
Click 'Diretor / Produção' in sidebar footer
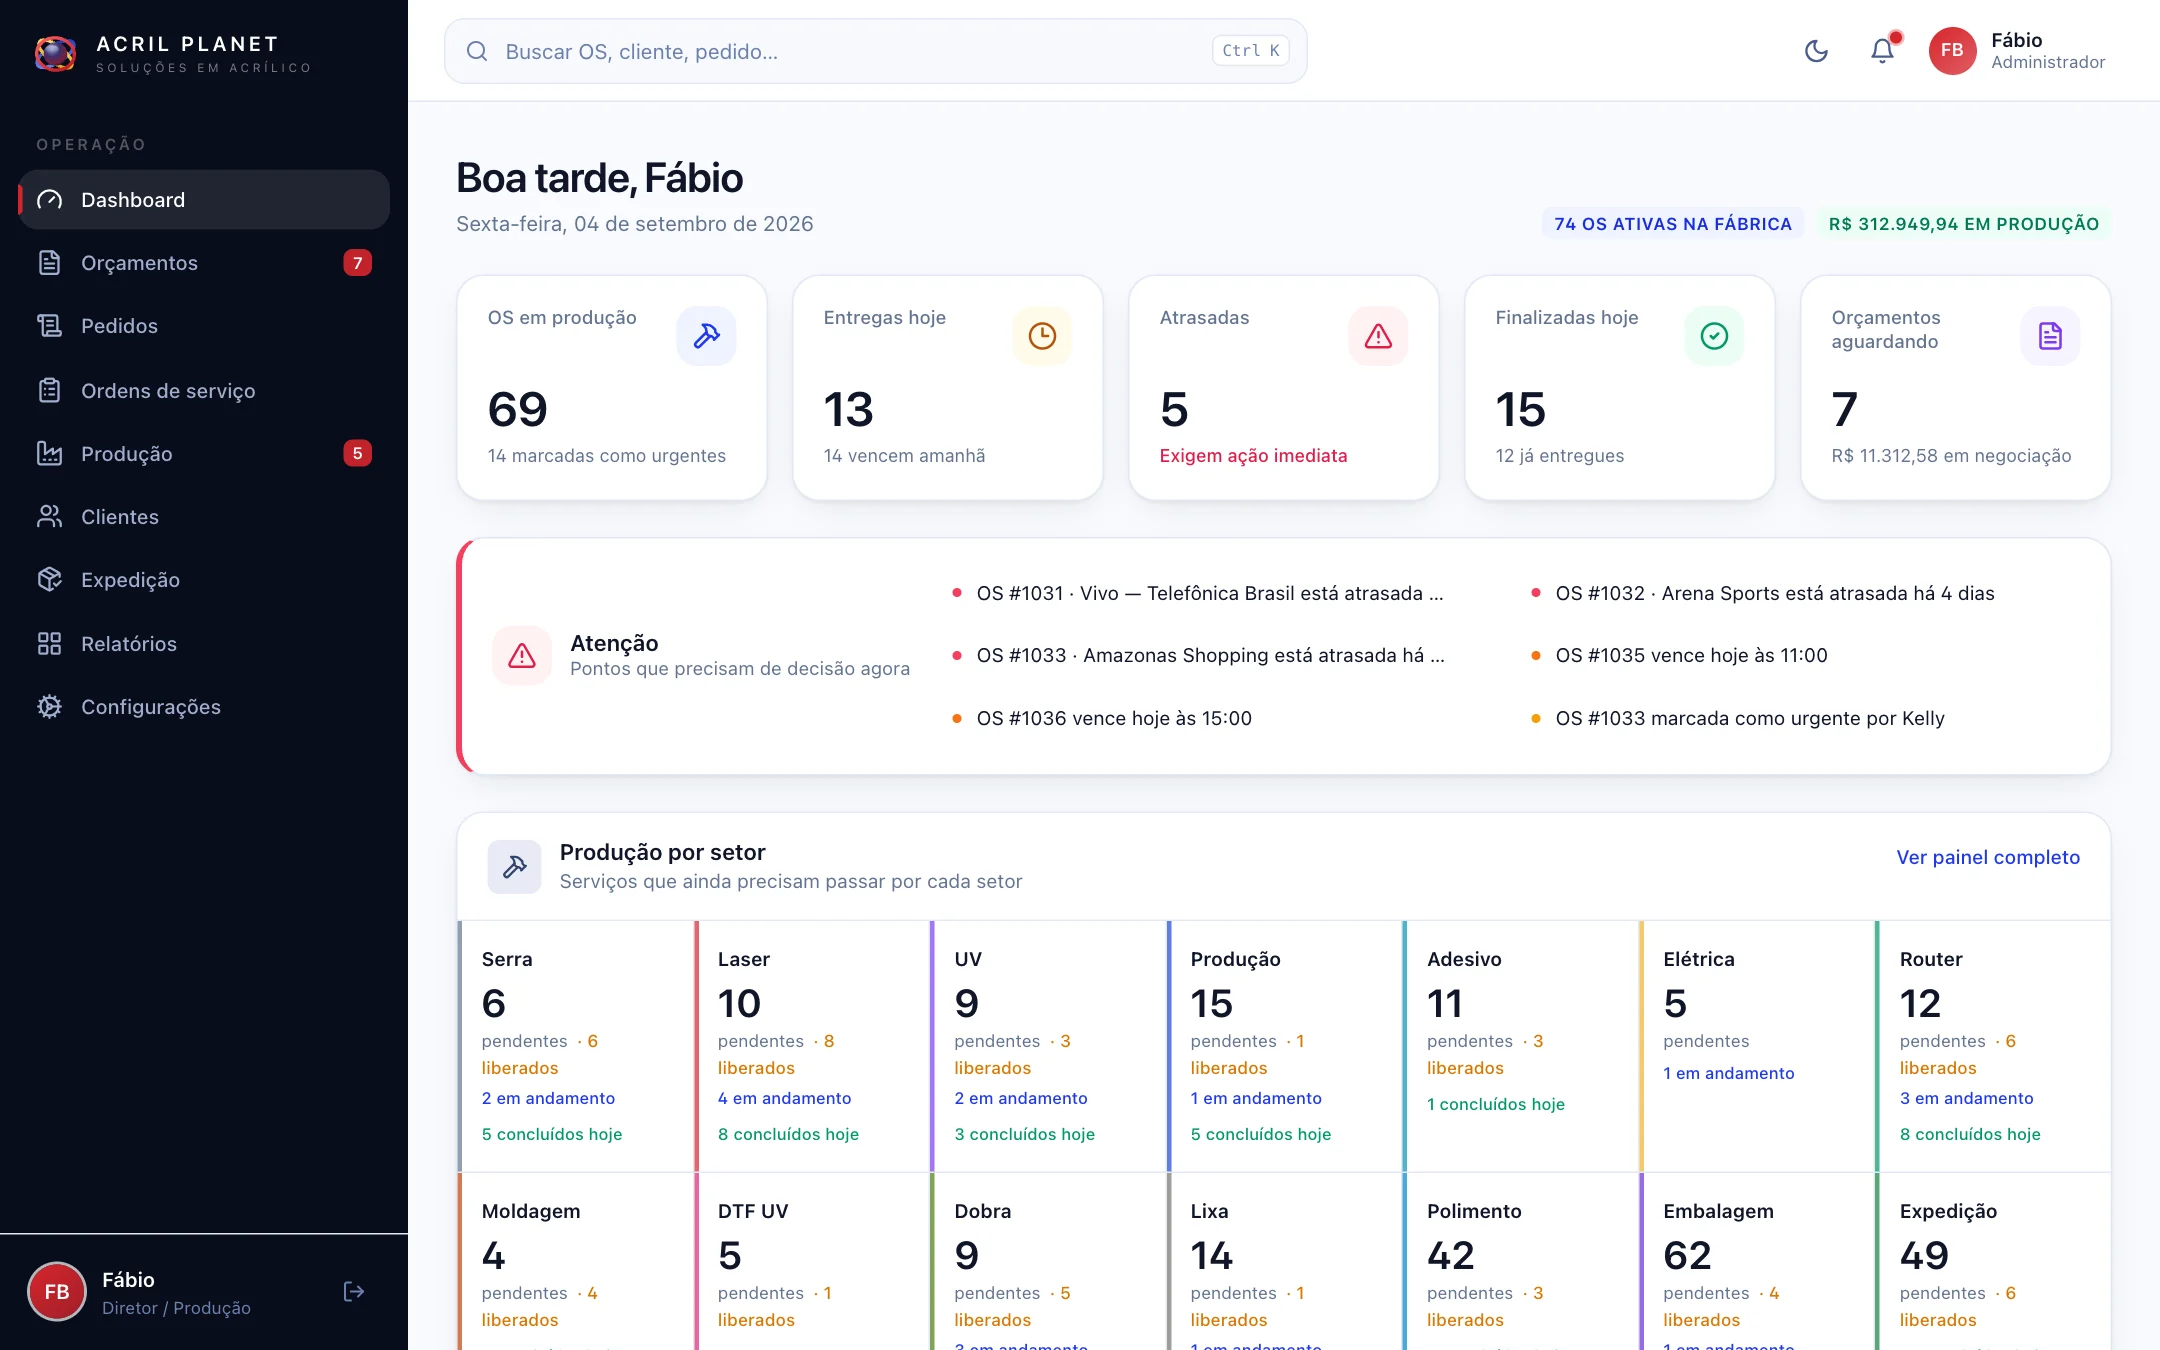[x=176, y=1308]
